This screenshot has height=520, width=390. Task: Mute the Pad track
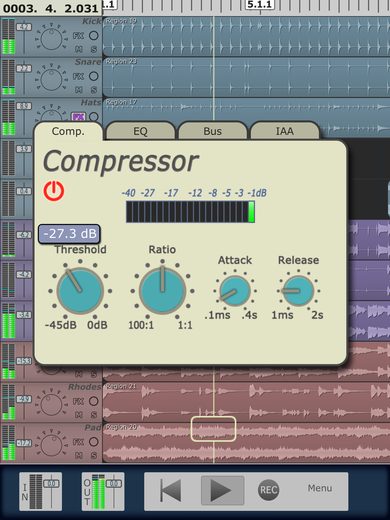click(78, 455)
